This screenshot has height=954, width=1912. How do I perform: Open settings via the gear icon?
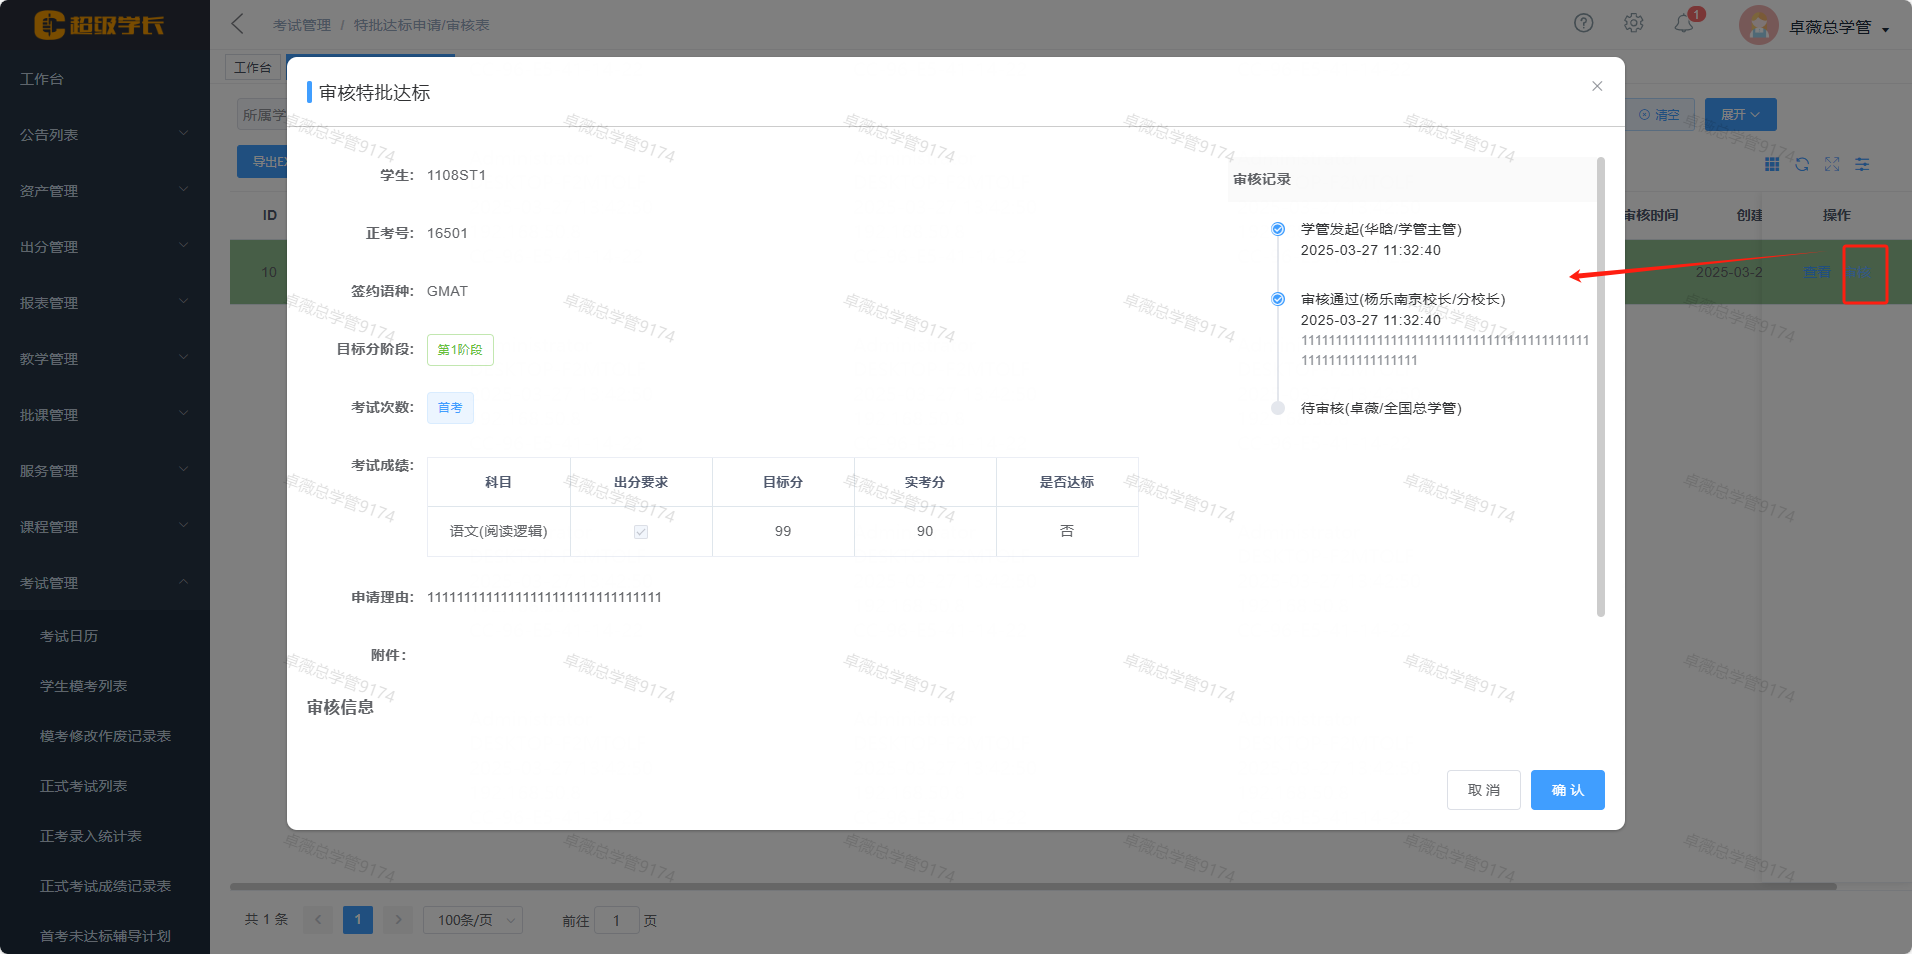(1633, 23)
